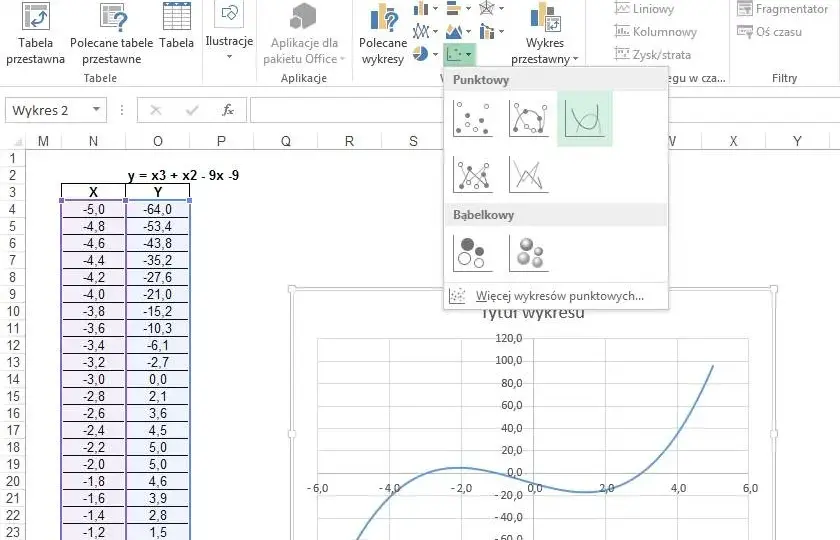The image size is (840, 540).
Task: Choose the flat bubble chart type
Action: [x=472, y=253]
